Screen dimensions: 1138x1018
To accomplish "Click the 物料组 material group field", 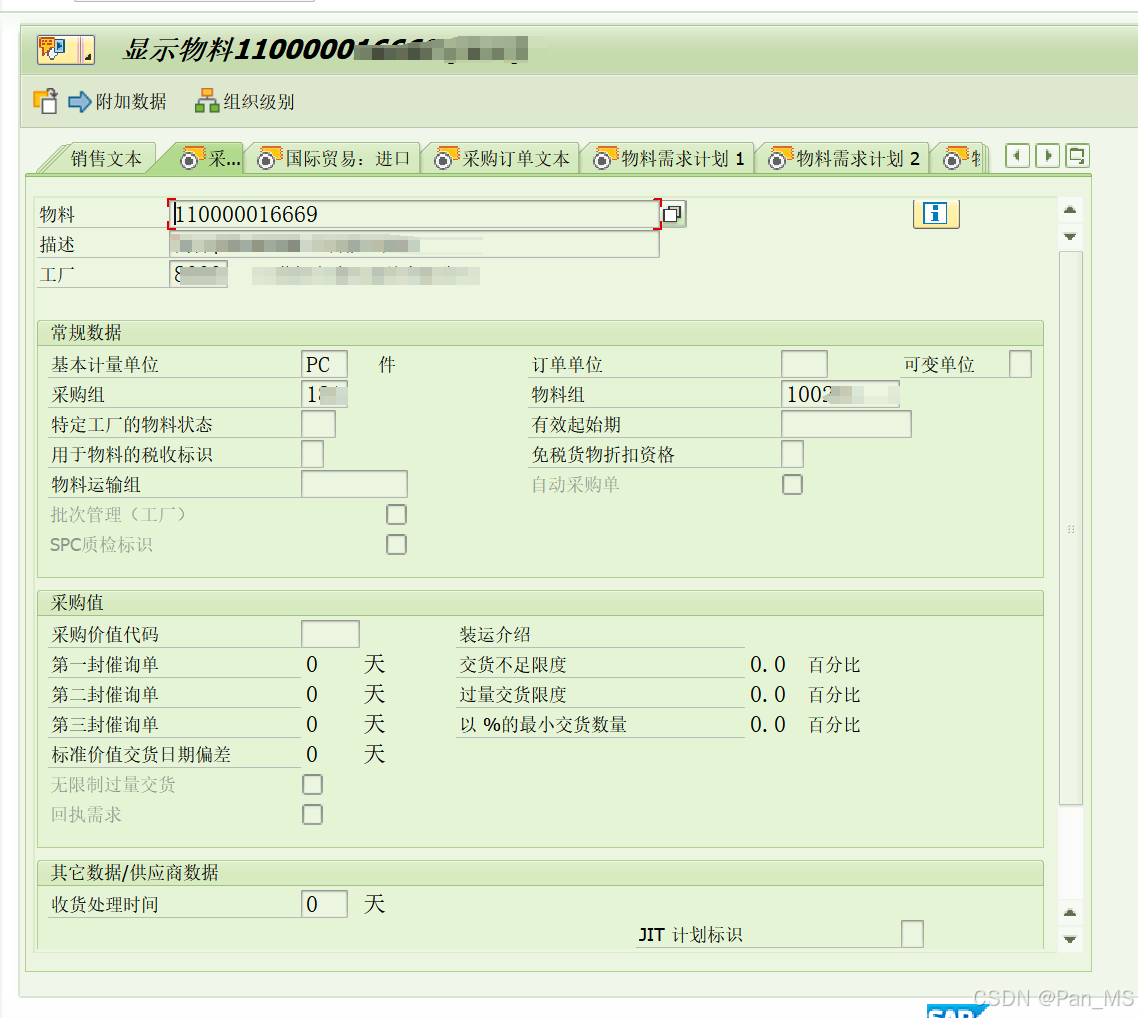I will pyautogui.click(x=840, y=394).
